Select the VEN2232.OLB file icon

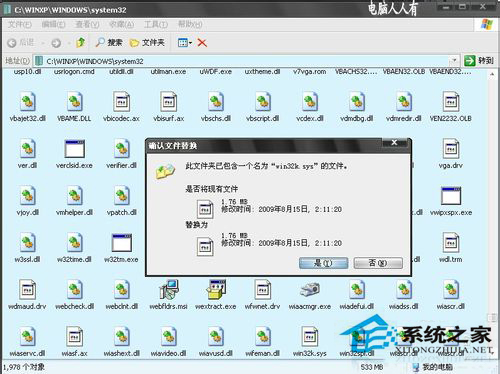(451, 101)
